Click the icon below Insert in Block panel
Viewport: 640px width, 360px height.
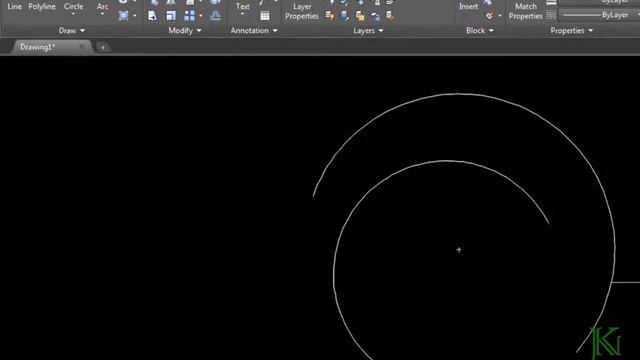pos(489,16)
